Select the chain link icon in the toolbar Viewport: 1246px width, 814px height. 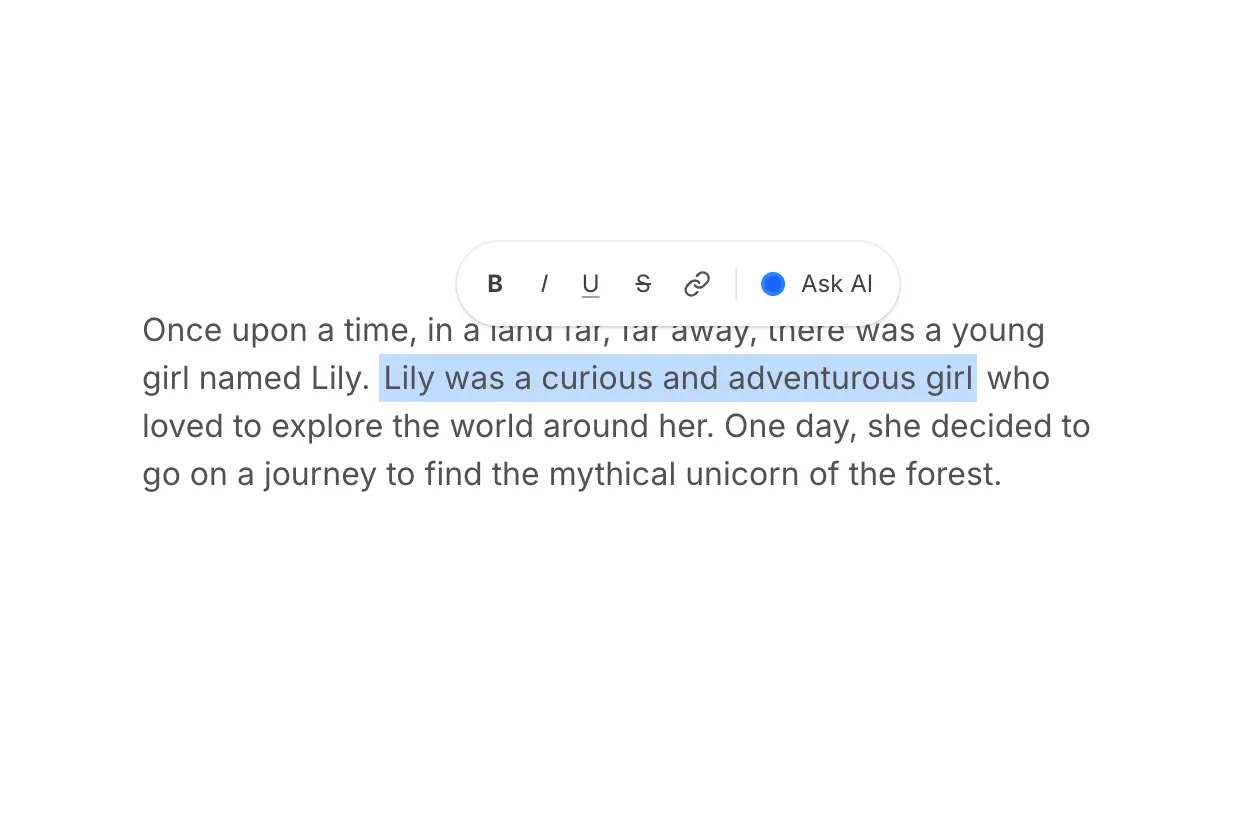tap(697, 284)
